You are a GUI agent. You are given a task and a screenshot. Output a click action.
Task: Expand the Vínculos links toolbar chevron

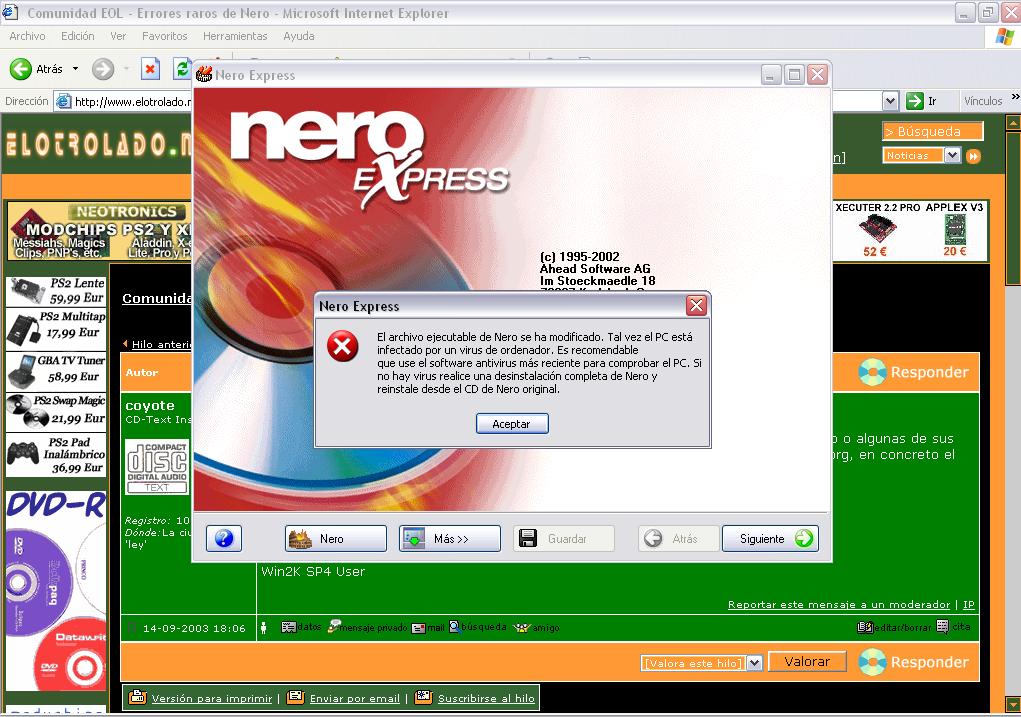[x=1014, y=98]
